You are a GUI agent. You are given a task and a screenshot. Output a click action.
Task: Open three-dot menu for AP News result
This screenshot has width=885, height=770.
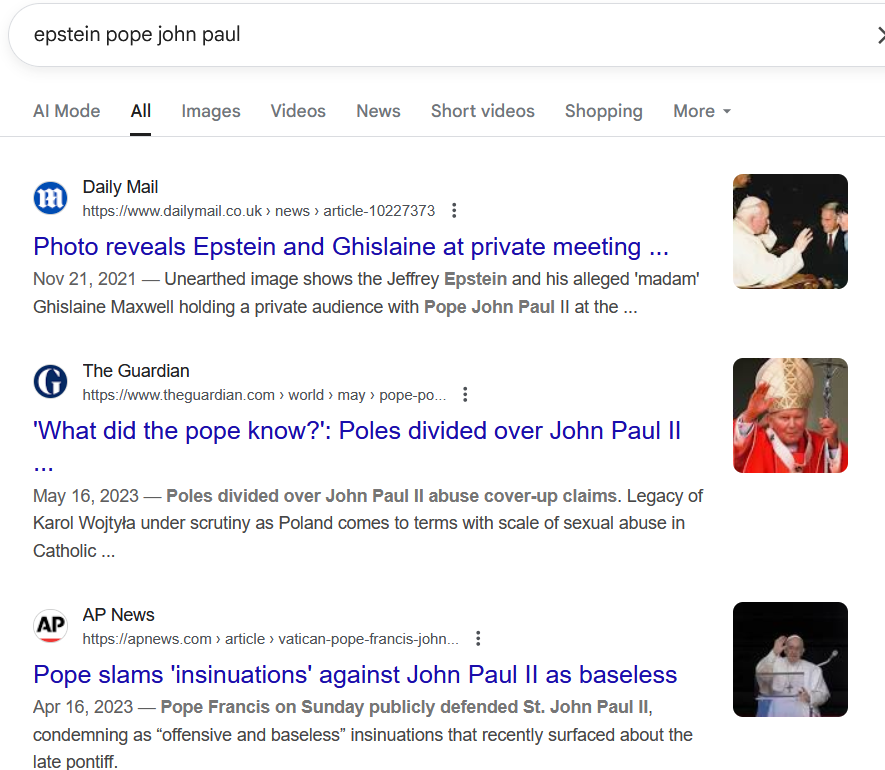coord(478,638)
